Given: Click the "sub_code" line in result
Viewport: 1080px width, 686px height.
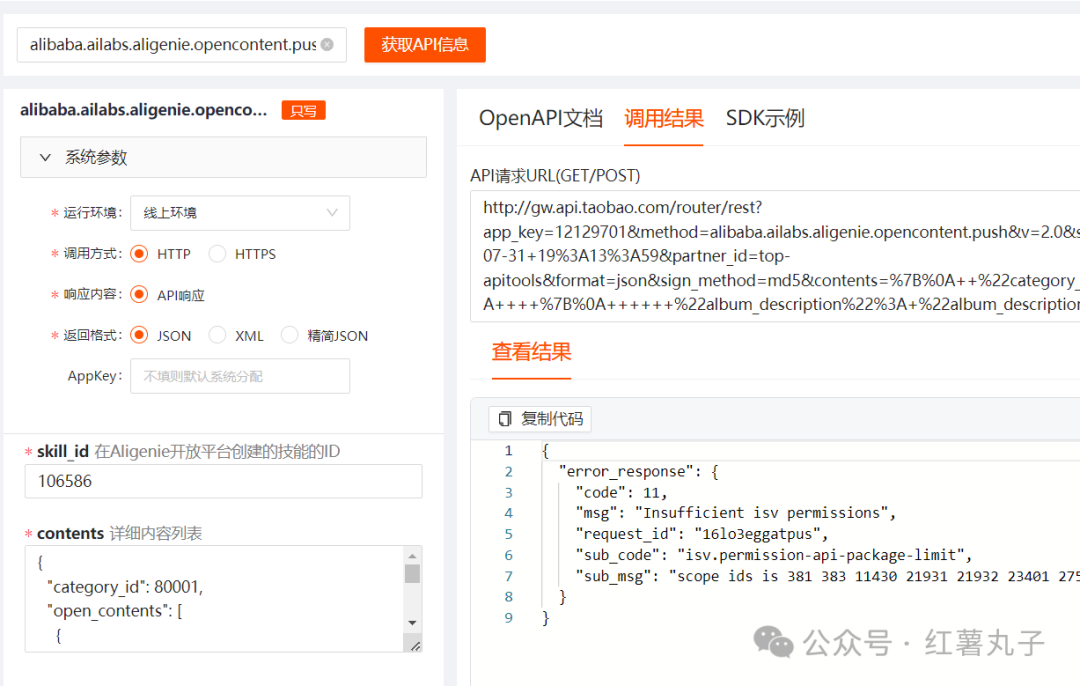Looking at the screenshot, I should pos(773,555).
